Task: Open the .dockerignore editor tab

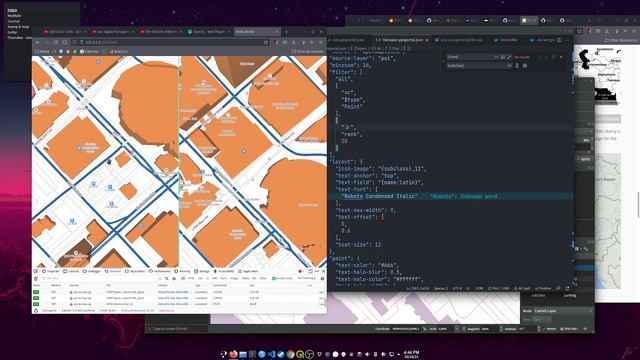Action: click(x=543, y=40)
